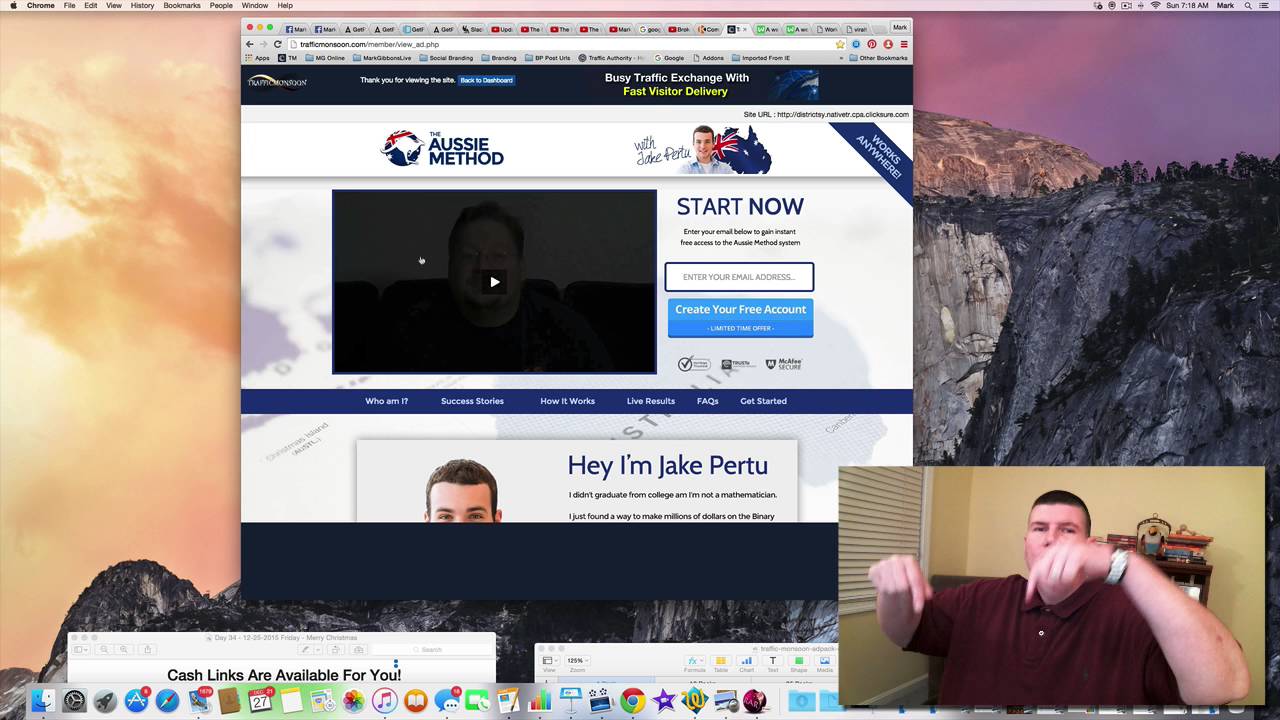The height and width of the screenshot is (720, 1280).
Task: Open App Store in the Dock
Action: pyautogui.click(x=136, y=701)
